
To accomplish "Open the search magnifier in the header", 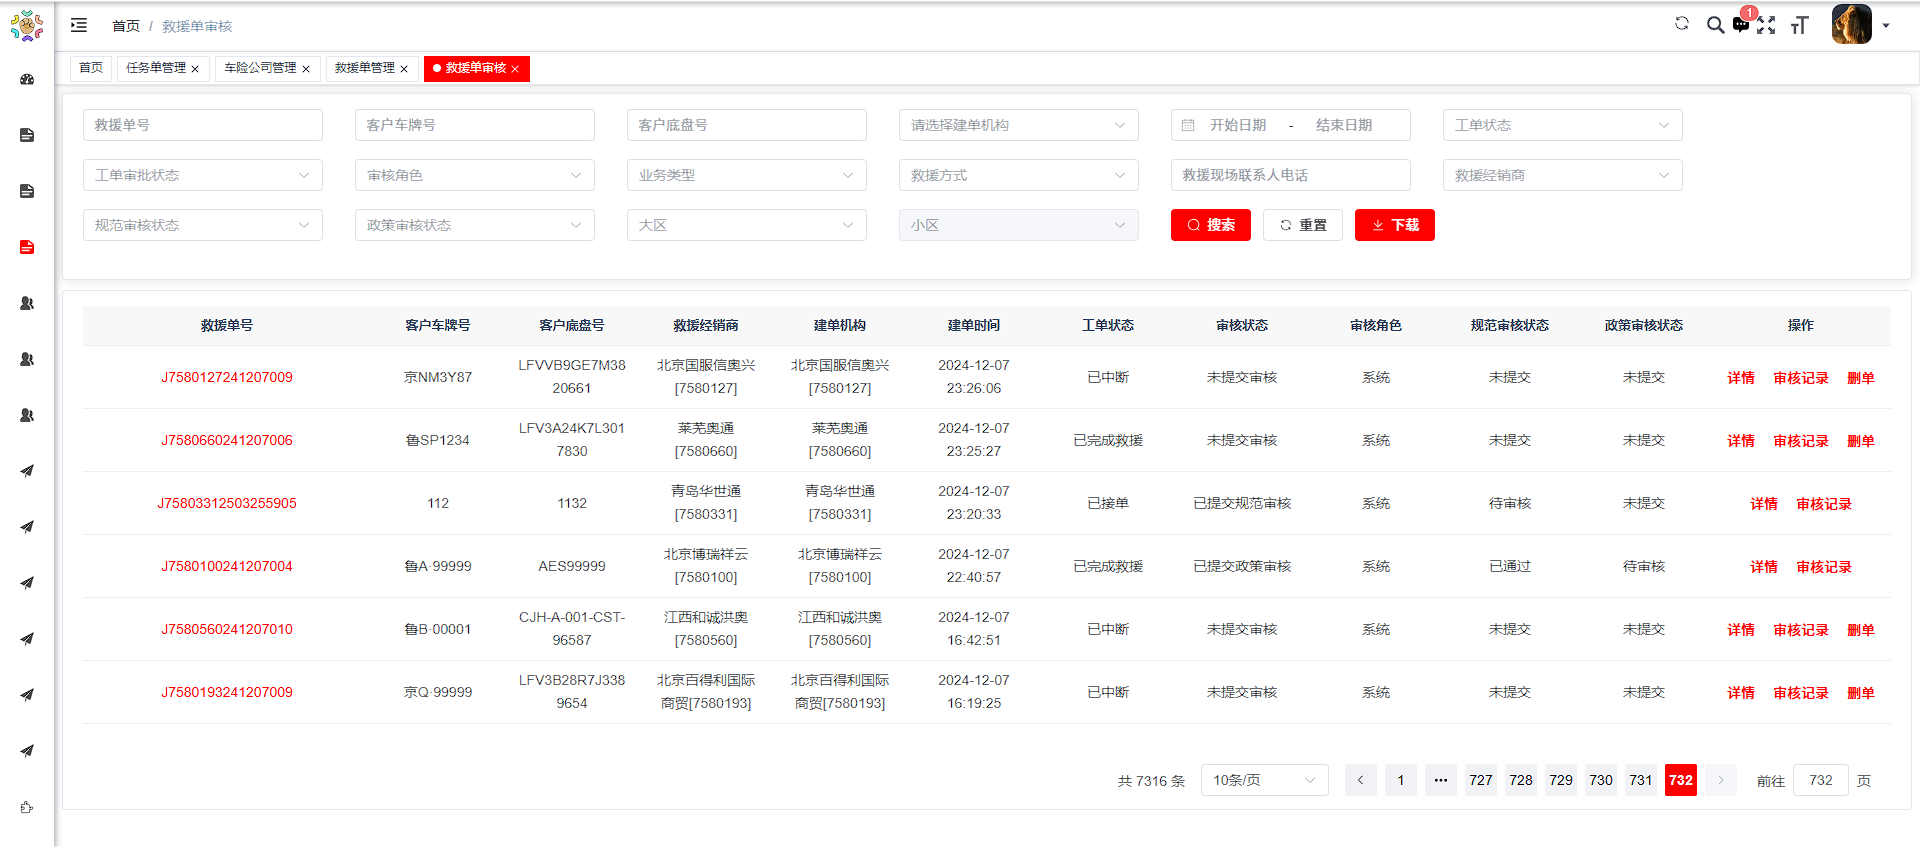I will pyautogui.click(x=1715, y=25).
